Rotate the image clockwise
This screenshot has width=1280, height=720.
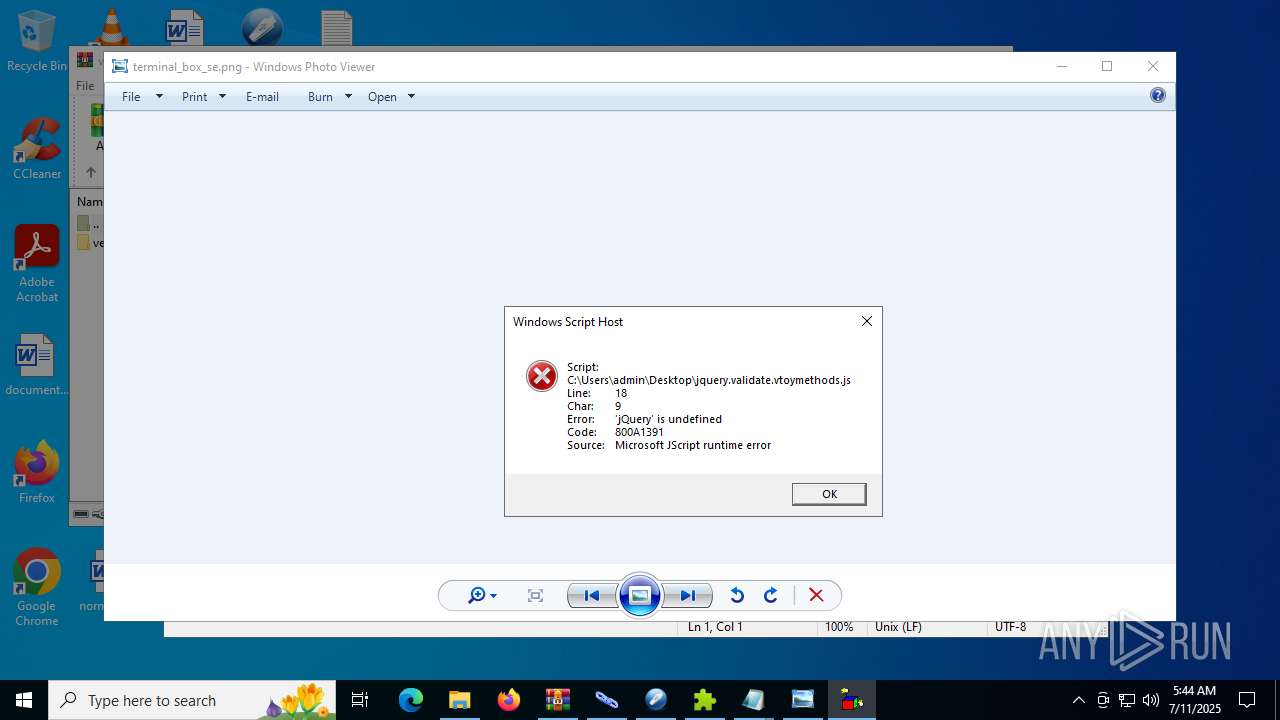click(x=771, y=596)
